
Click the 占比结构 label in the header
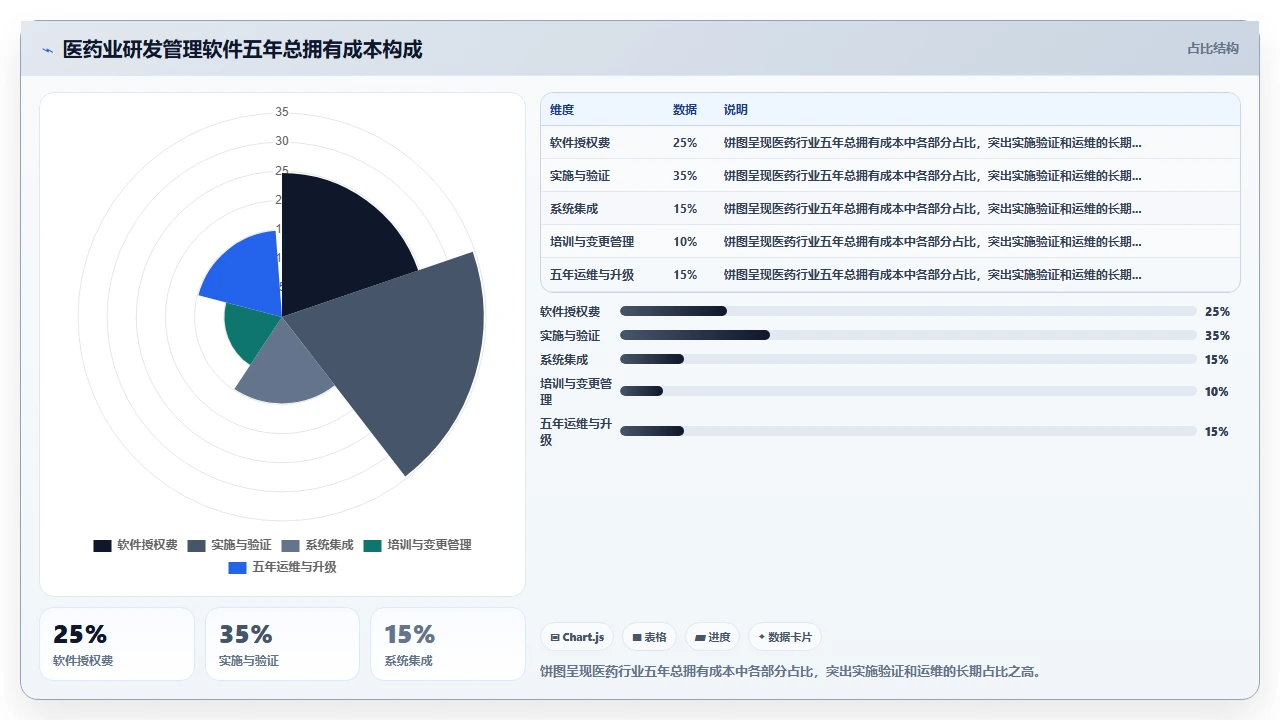[x=1212, y=48]
